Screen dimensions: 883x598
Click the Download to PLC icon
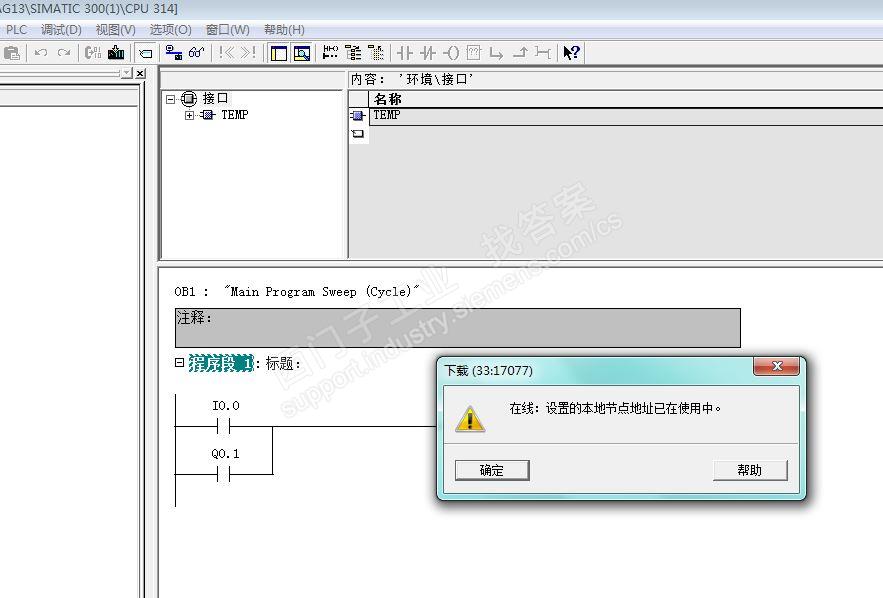click(x=116, y=53)
